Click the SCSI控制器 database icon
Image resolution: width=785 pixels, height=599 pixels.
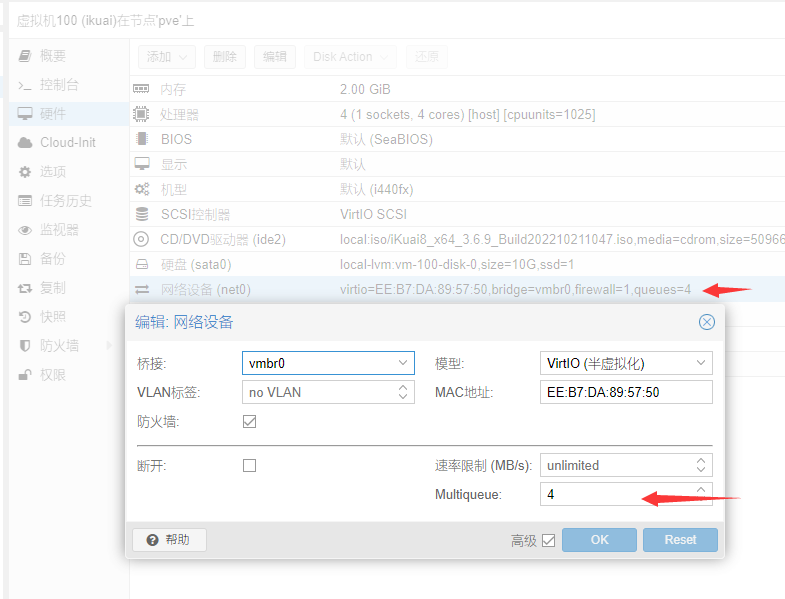[142, 214]
